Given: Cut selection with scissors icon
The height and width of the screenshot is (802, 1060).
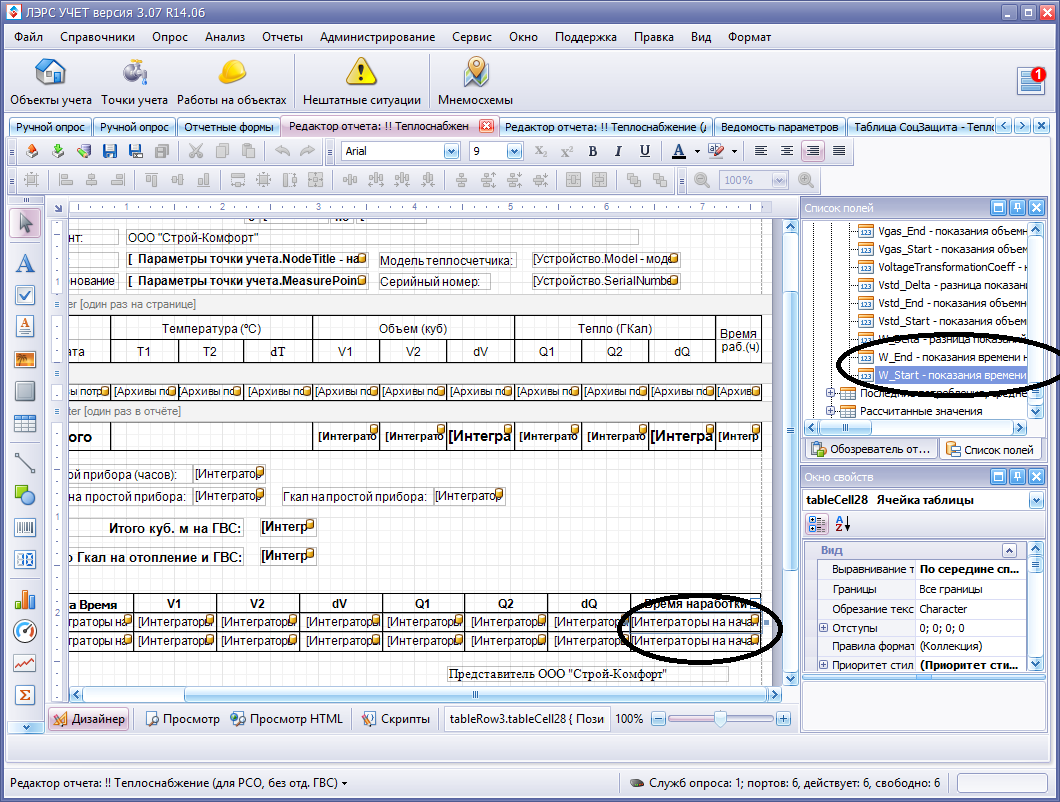Looking at the screenshot, I should [x=195, y=151].
